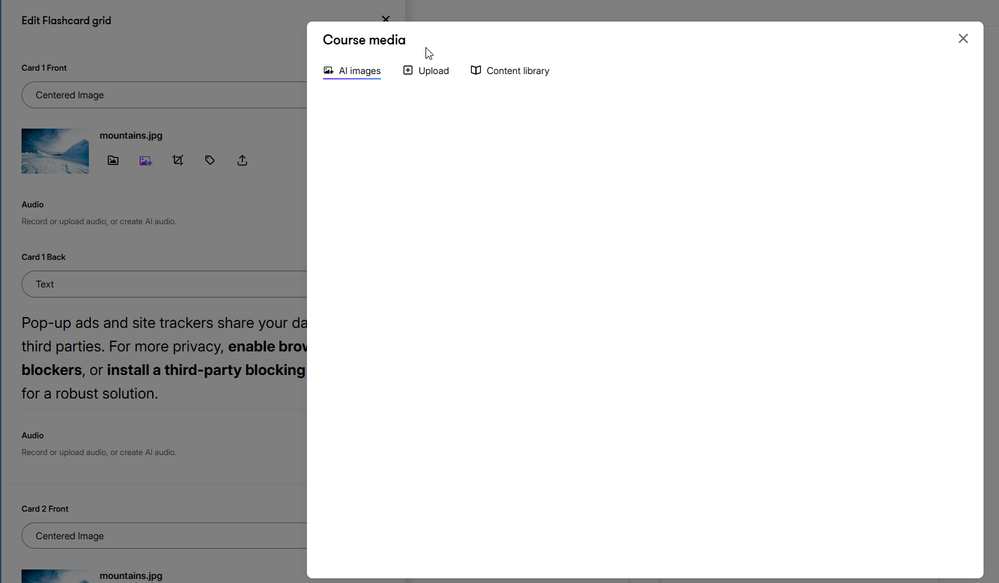Open Card 2 Front Centered Image dropdown
This screenshot has width=999, height=583.
[x=164, y=536]
